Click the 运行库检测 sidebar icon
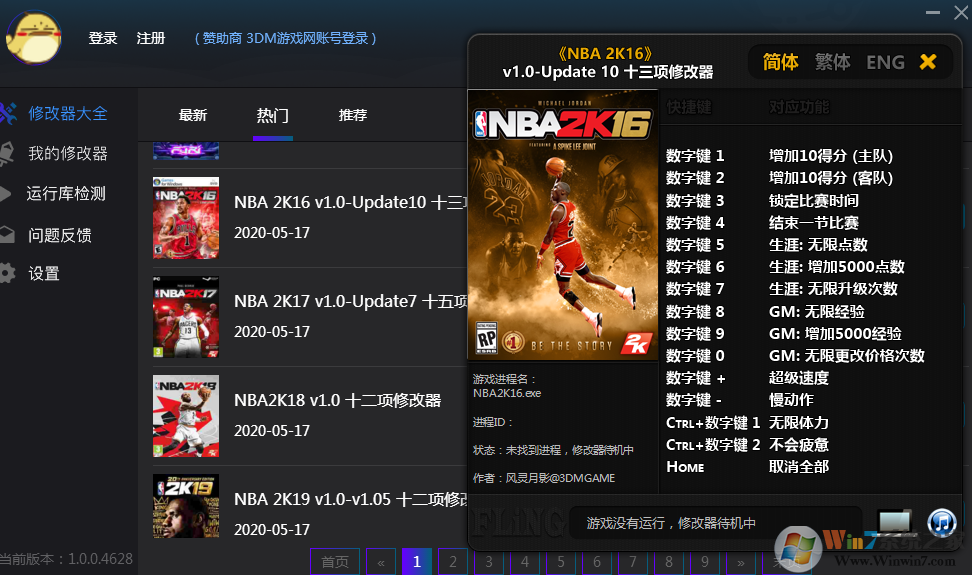This screenshot has width=972, height=575. (6, 194)
